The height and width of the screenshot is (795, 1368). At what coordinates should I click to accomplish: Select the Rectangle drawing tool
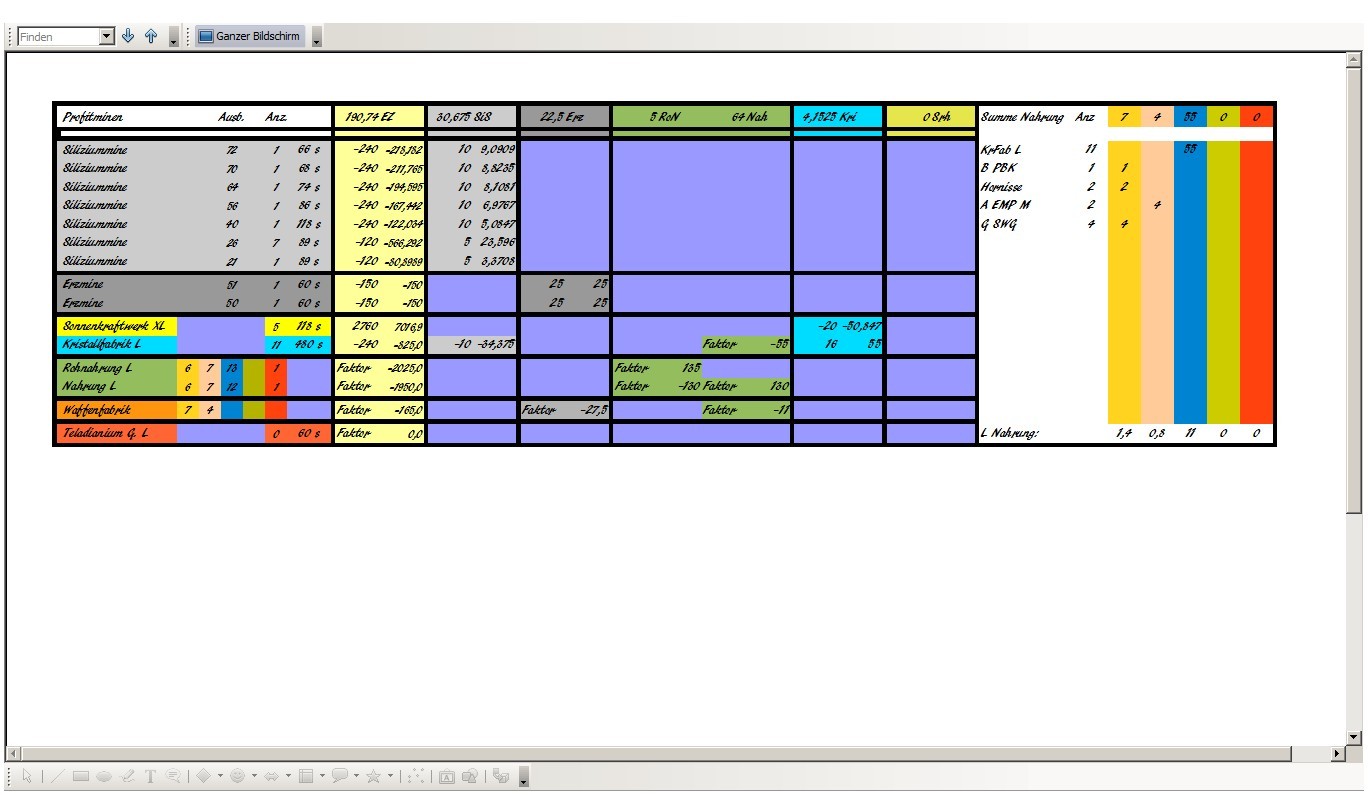pos(81,776)
